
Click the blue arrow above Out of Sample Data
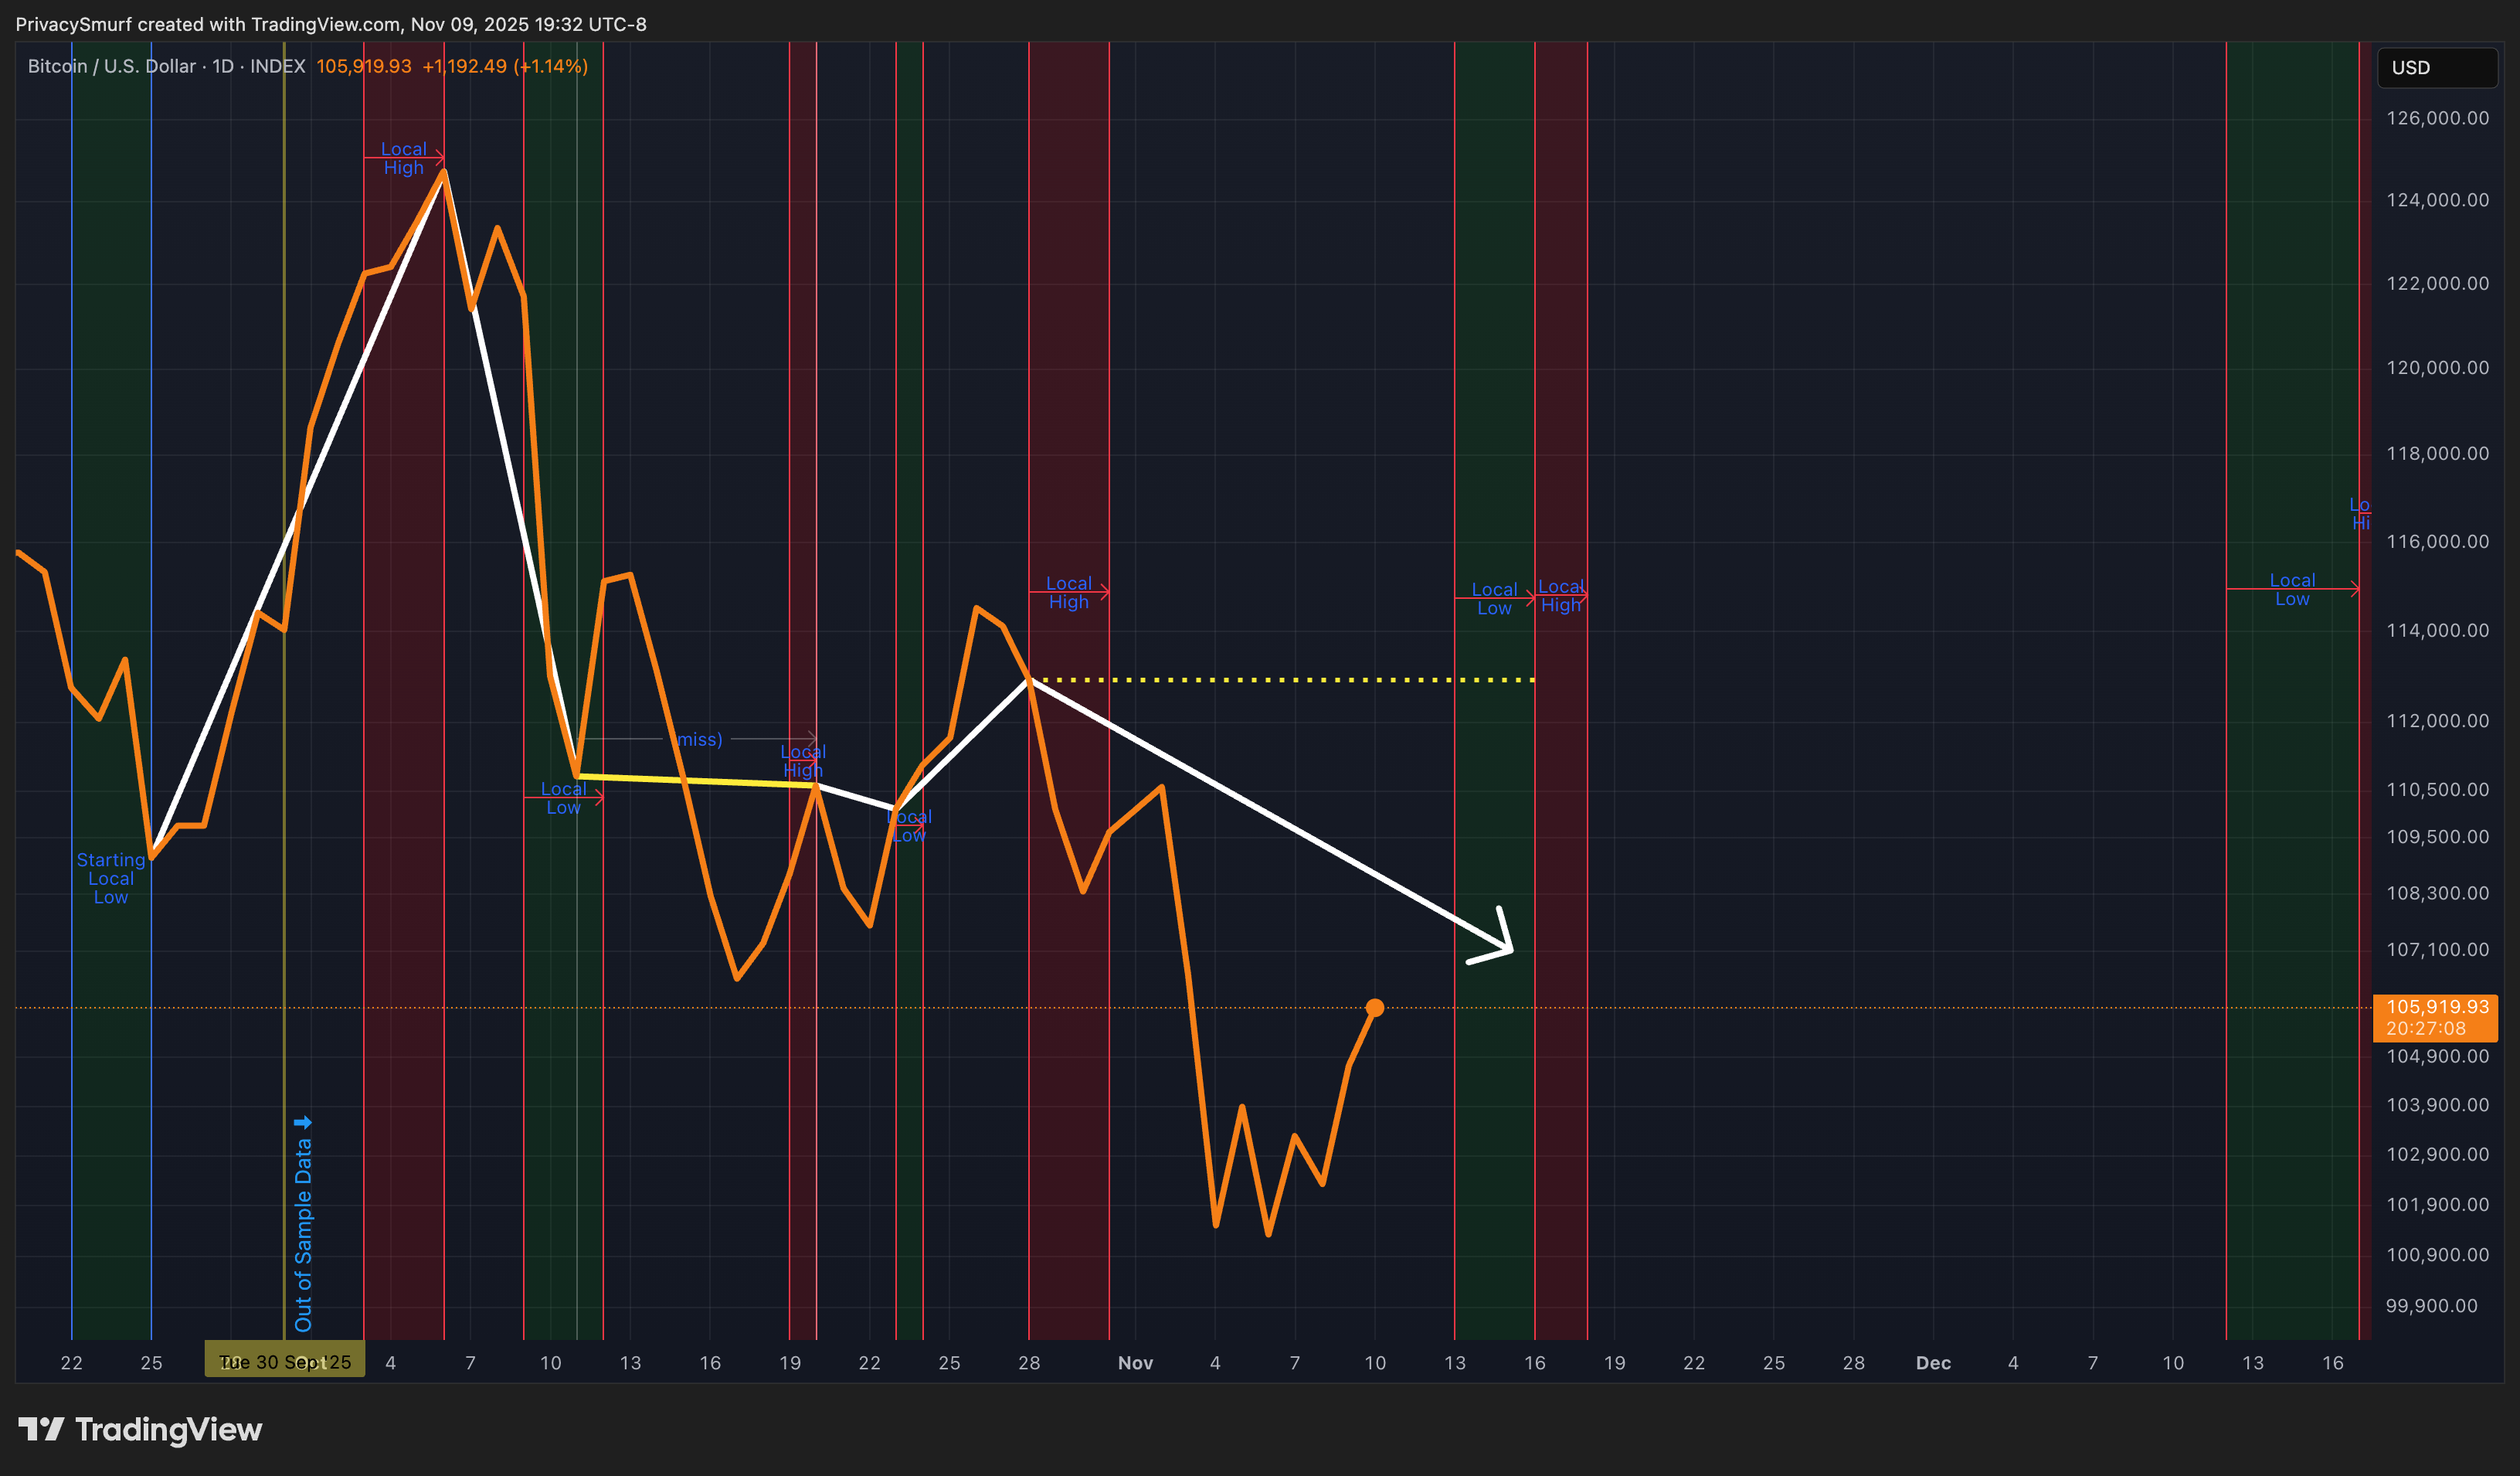[303, 1122]
